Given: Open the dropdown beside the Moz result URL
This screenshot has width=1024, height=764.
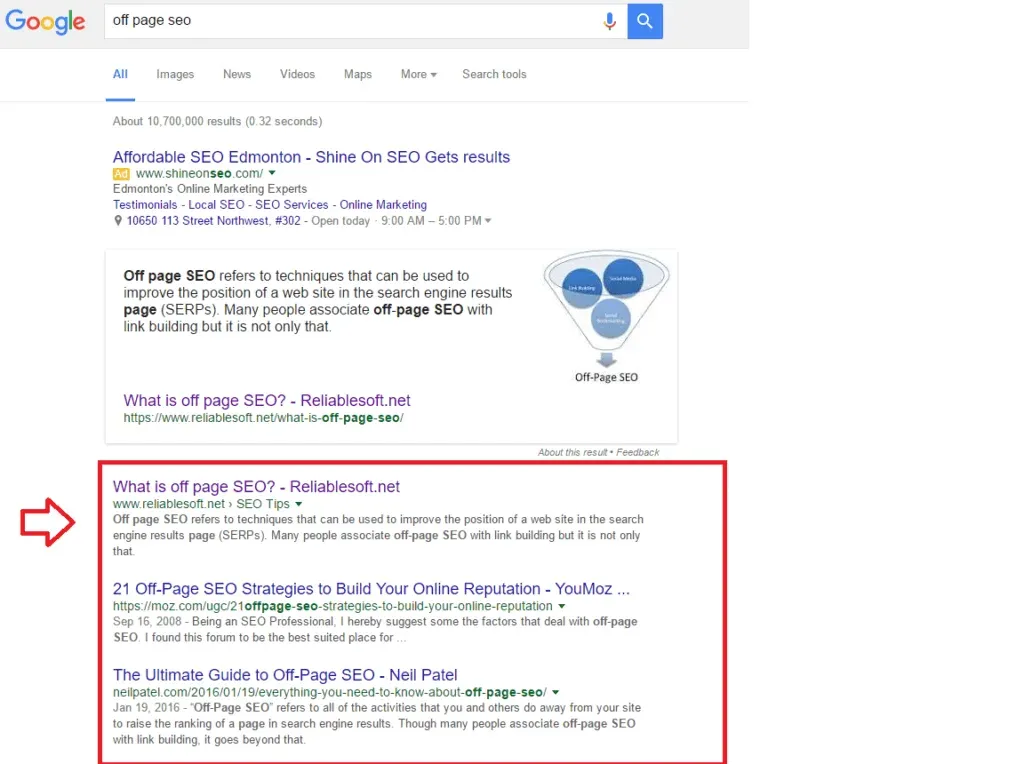Looking at the screenshot, I should (561, 605).
